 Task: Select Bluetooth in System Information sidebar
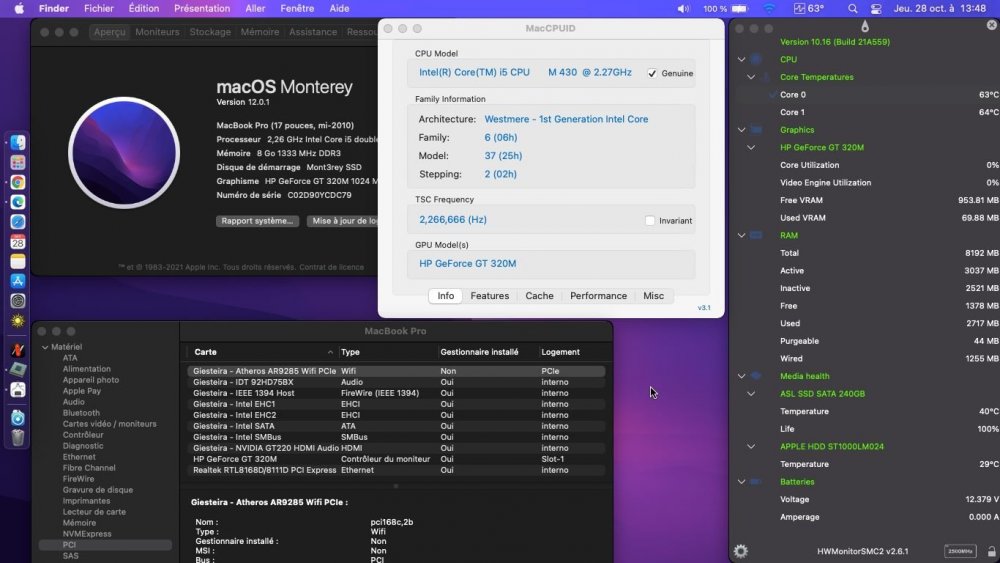click(81, 413)
